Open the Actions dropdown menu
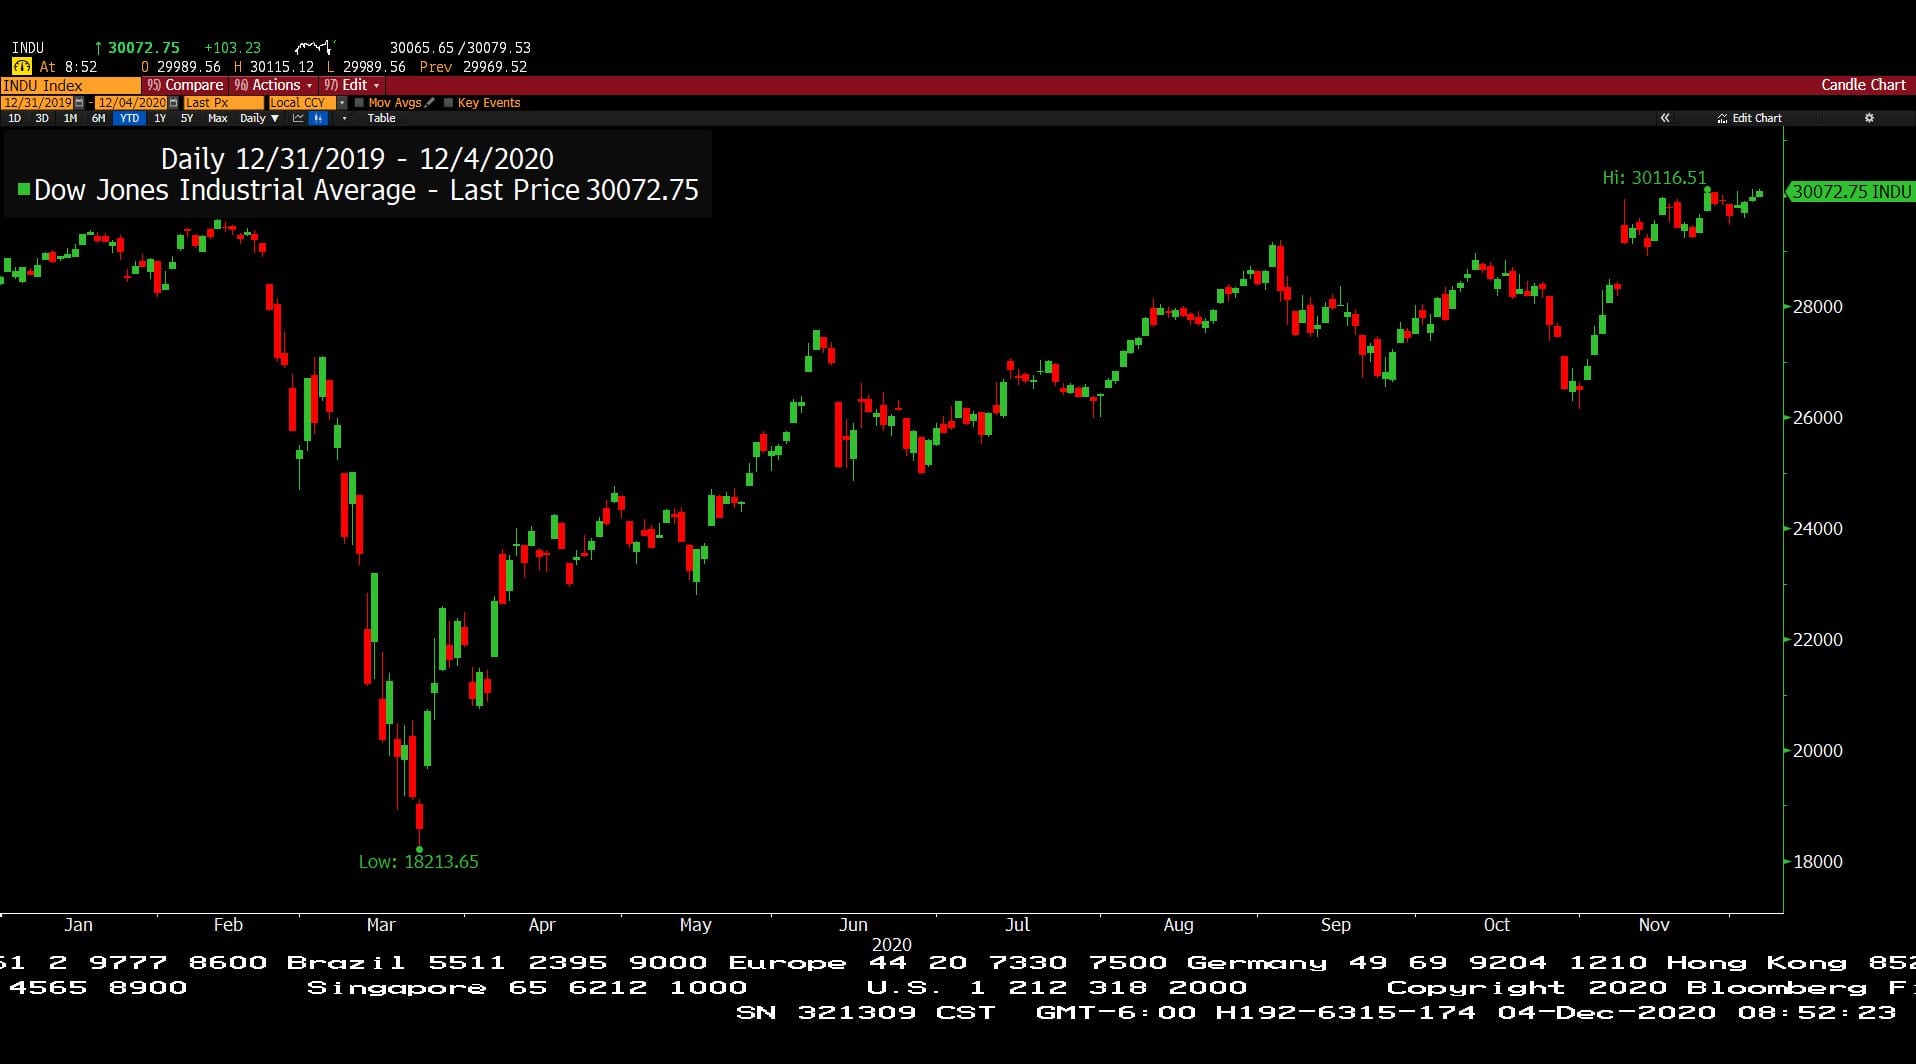This screenshot has height=1064, width=1916. [274, 85]
